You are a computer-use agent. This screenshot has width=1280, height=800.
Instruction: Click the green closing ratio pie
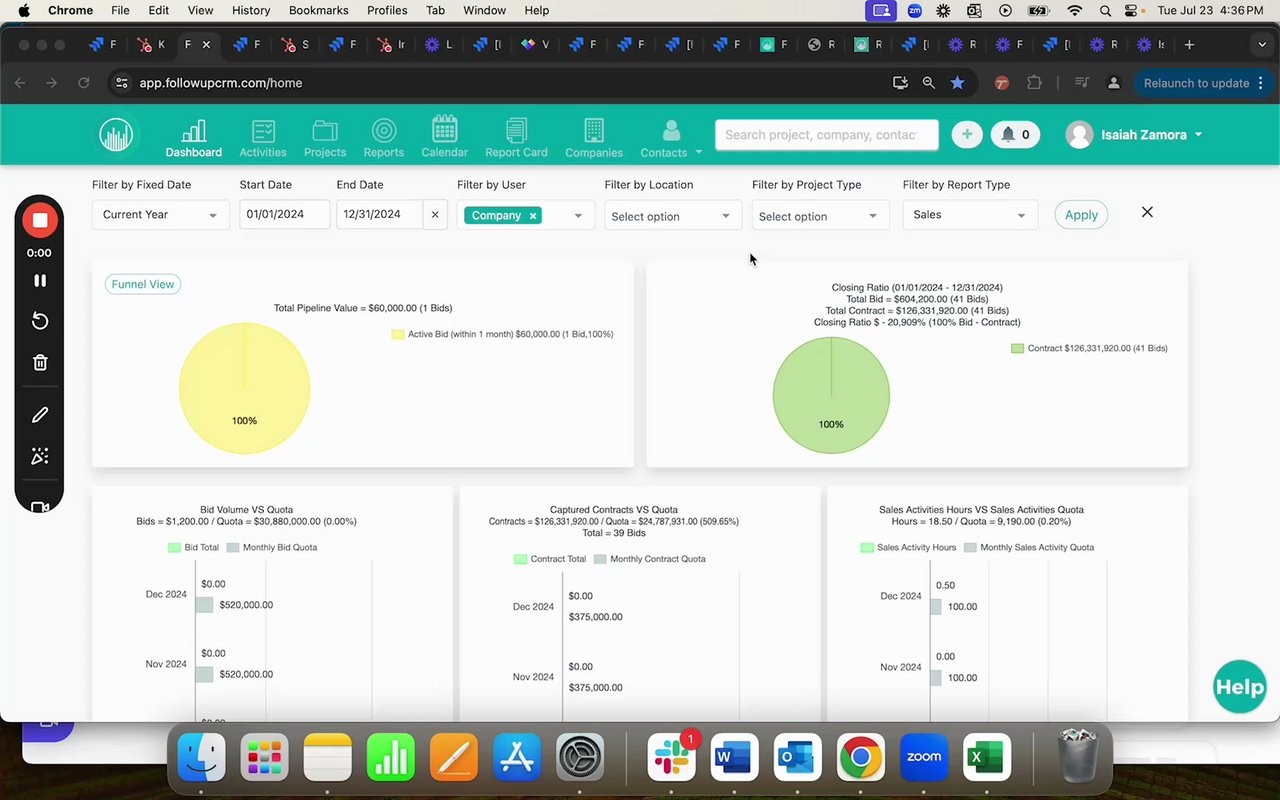[831, 395]
